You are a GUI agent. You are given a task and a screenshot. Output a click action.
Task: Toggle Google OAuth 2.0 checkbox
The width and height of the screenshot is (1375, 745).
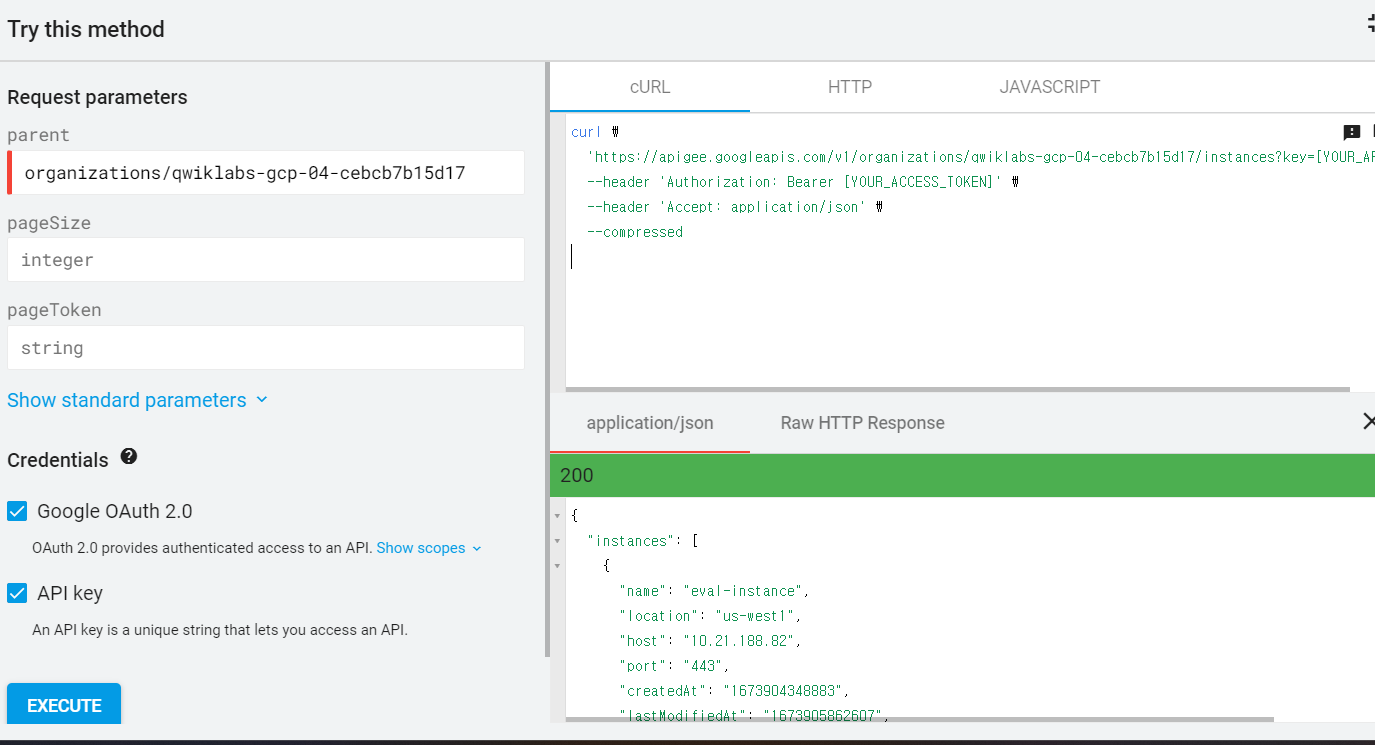click(17, 511)
